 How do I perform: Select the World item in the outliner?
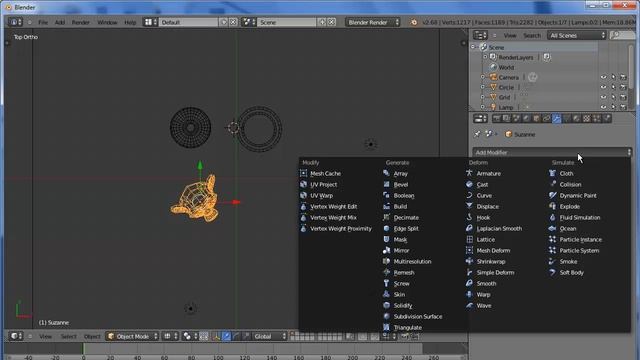click(506, 67)
